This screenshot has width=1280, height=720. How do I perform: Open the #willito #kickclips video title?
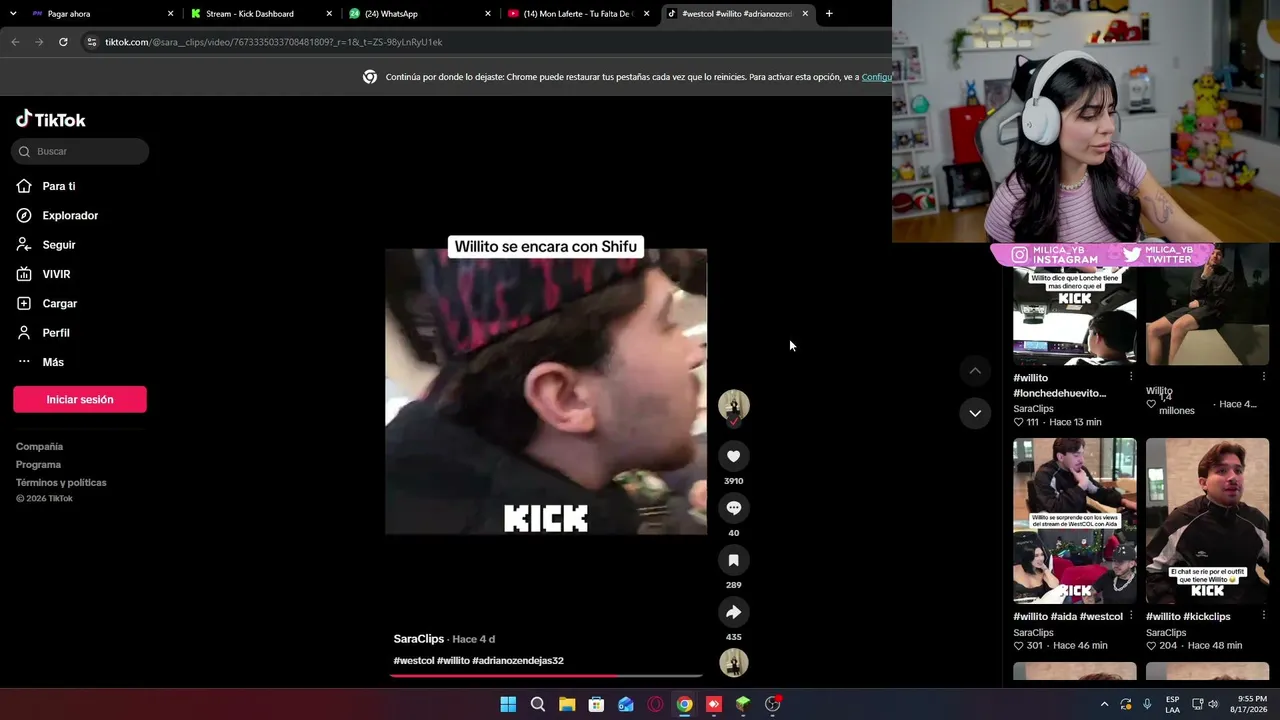[x=1188, y=617]
